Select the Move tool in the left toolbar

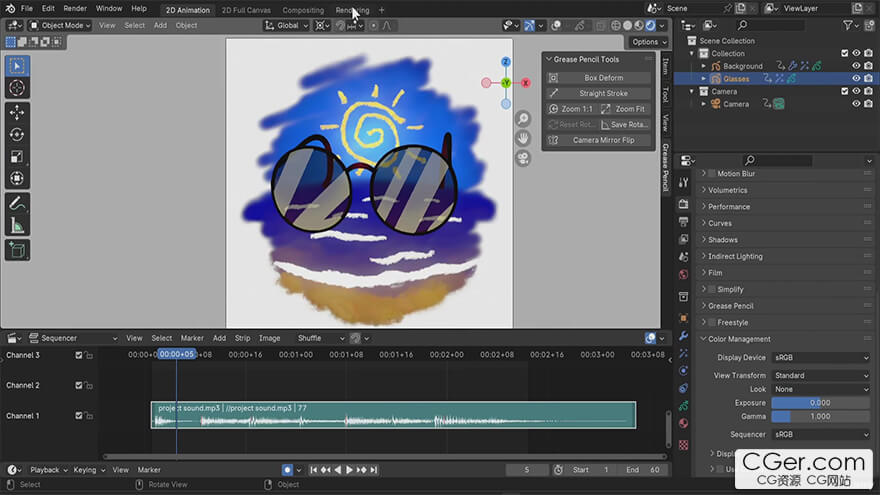tap(17, 113)
